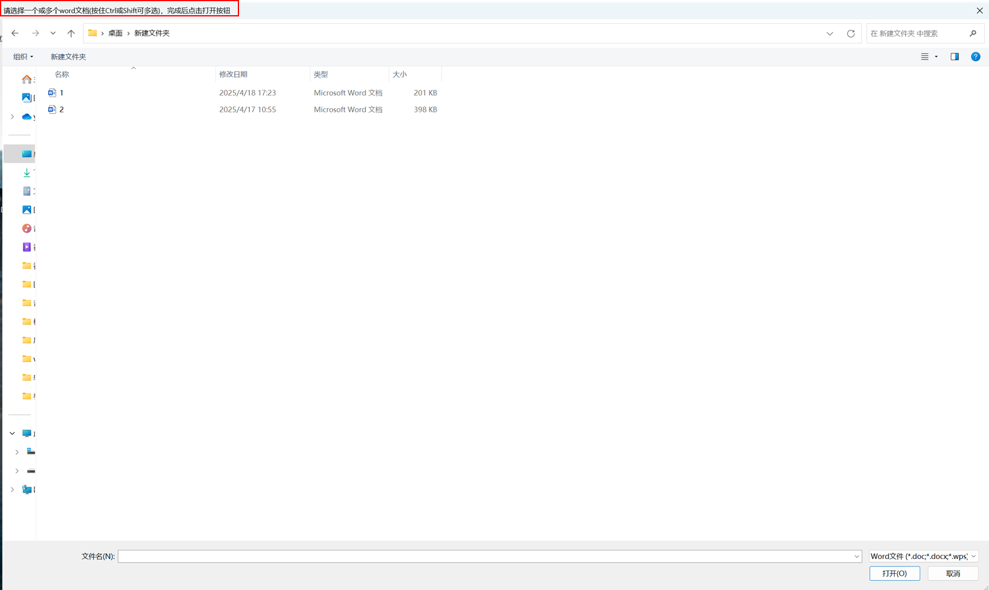Expand the address bar history dropdown
Screen dimensions: 989x590
(830, 33)
